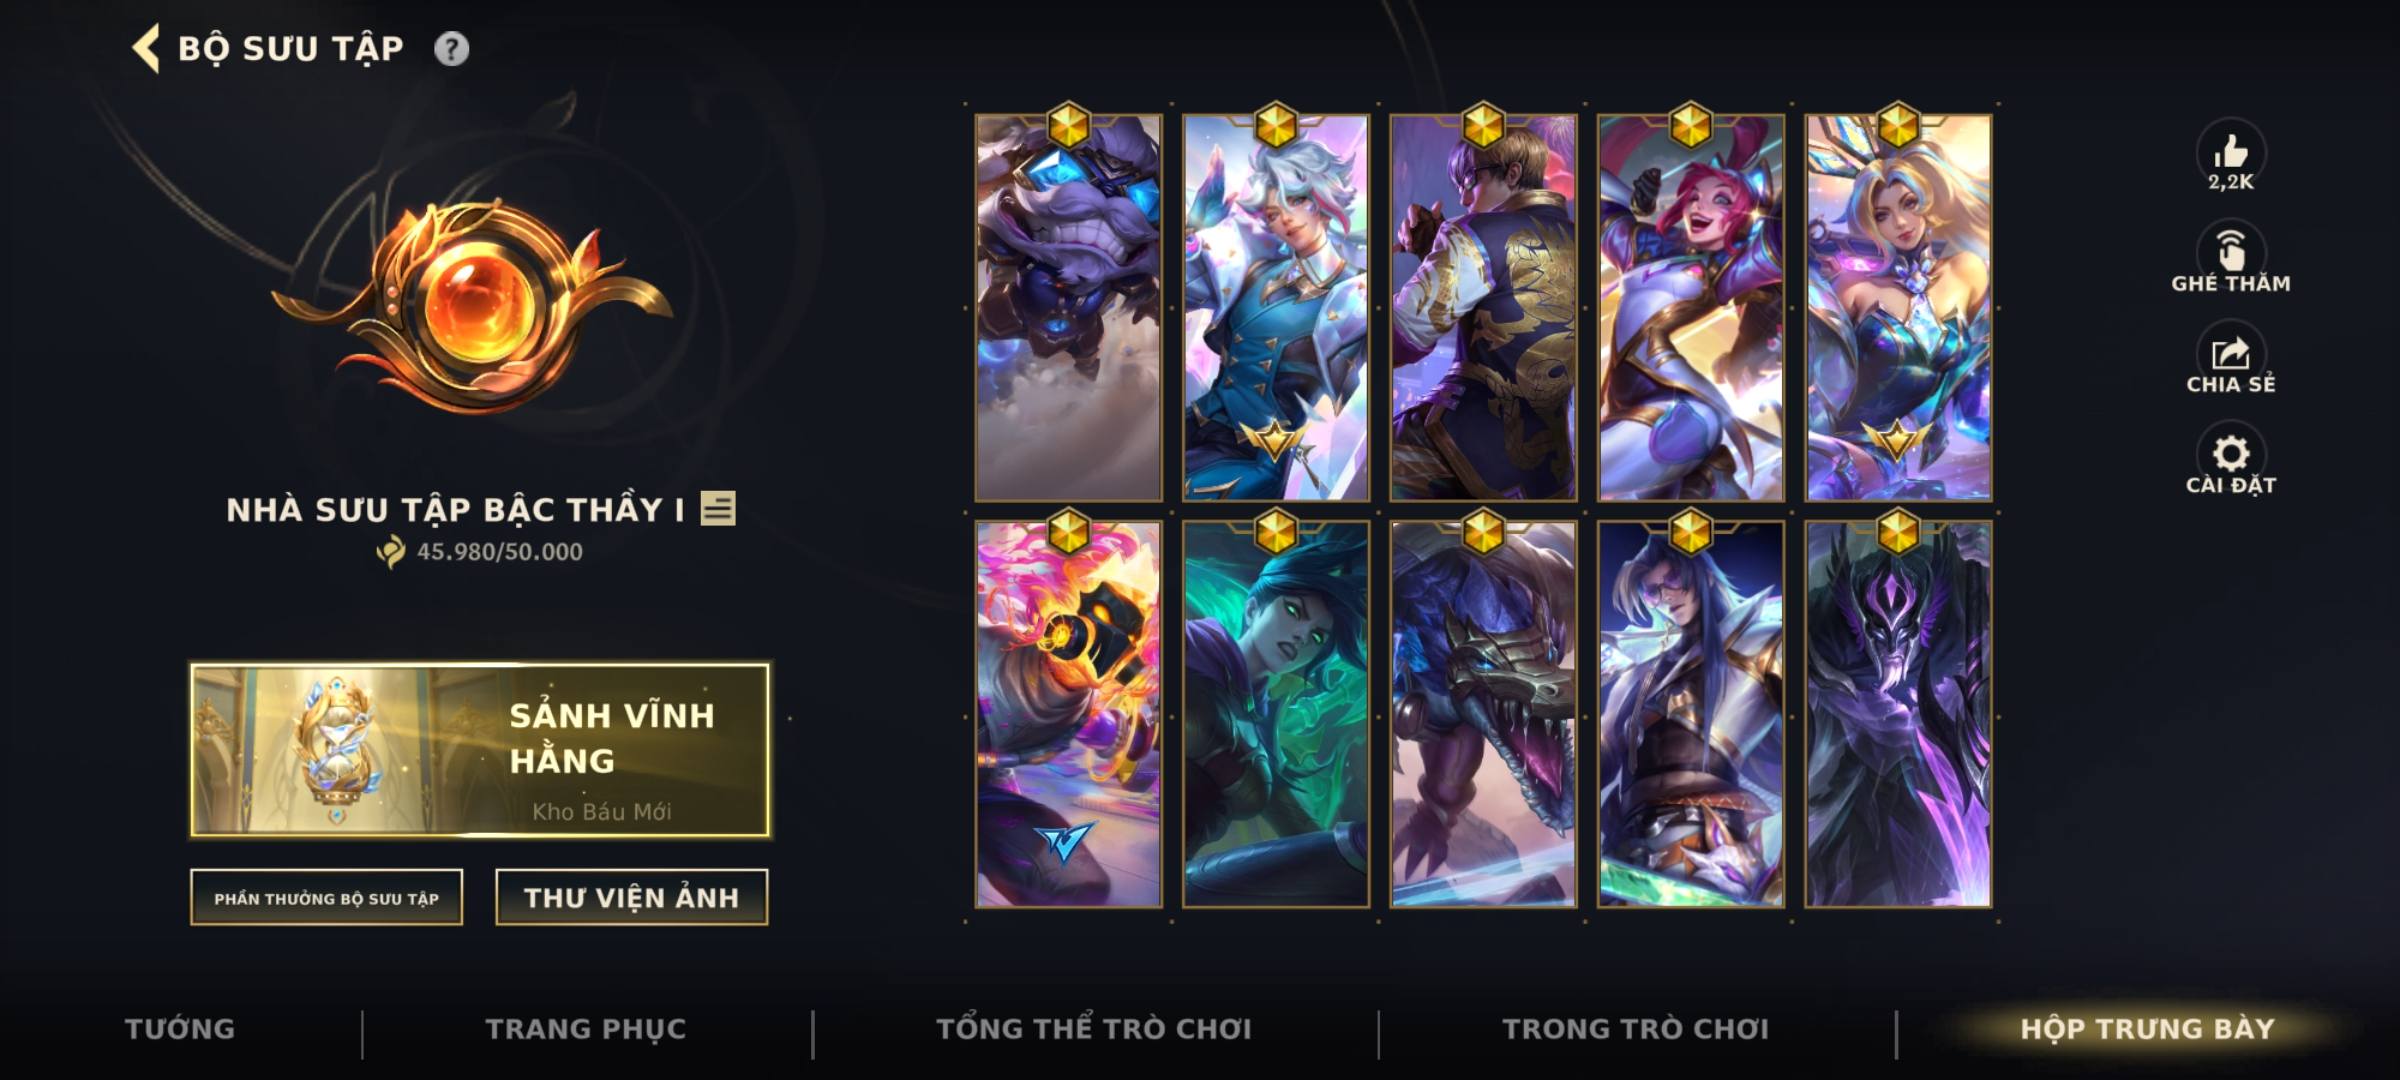Open the collector rank list icon
2400x1080 pixels.
tap(718, 508)
